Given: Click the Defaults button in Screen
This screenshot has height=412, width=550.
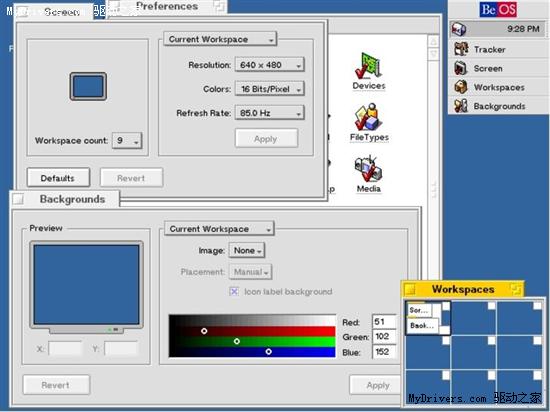Looking at the screenshot, I should [58, 178].
